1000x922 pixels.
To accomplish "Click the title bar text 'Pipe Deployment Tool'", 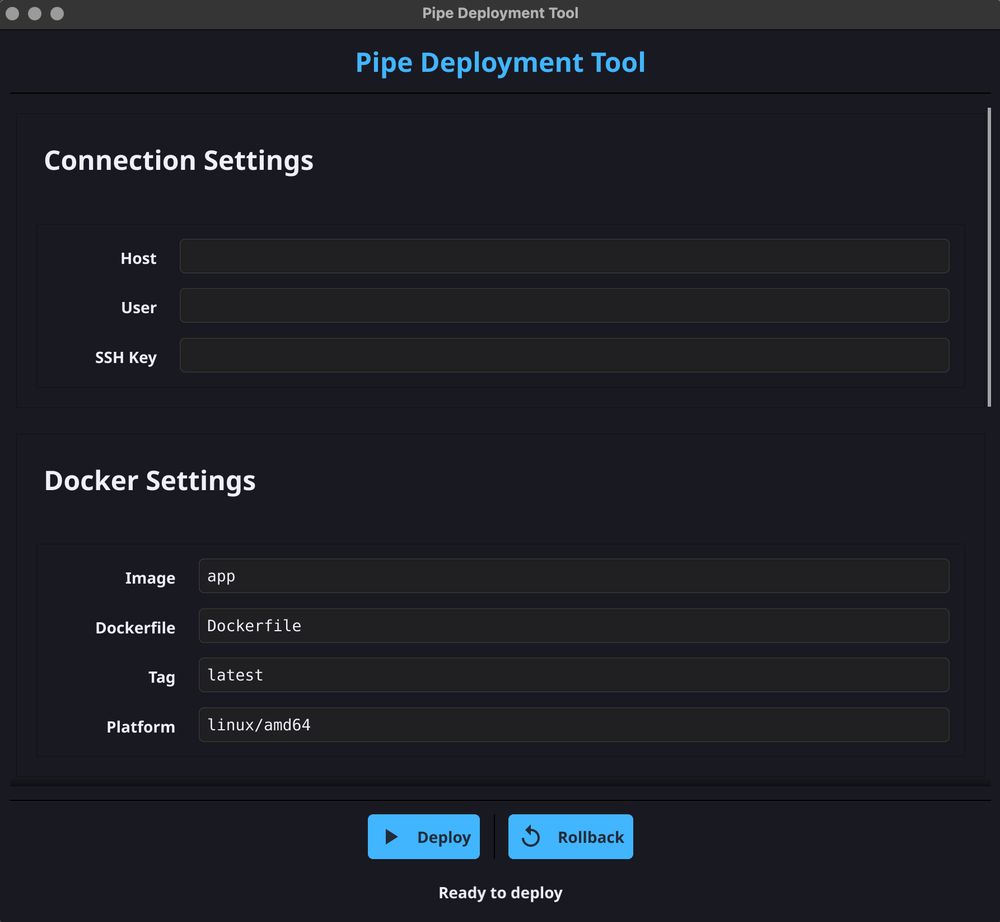I will point(500,13).
